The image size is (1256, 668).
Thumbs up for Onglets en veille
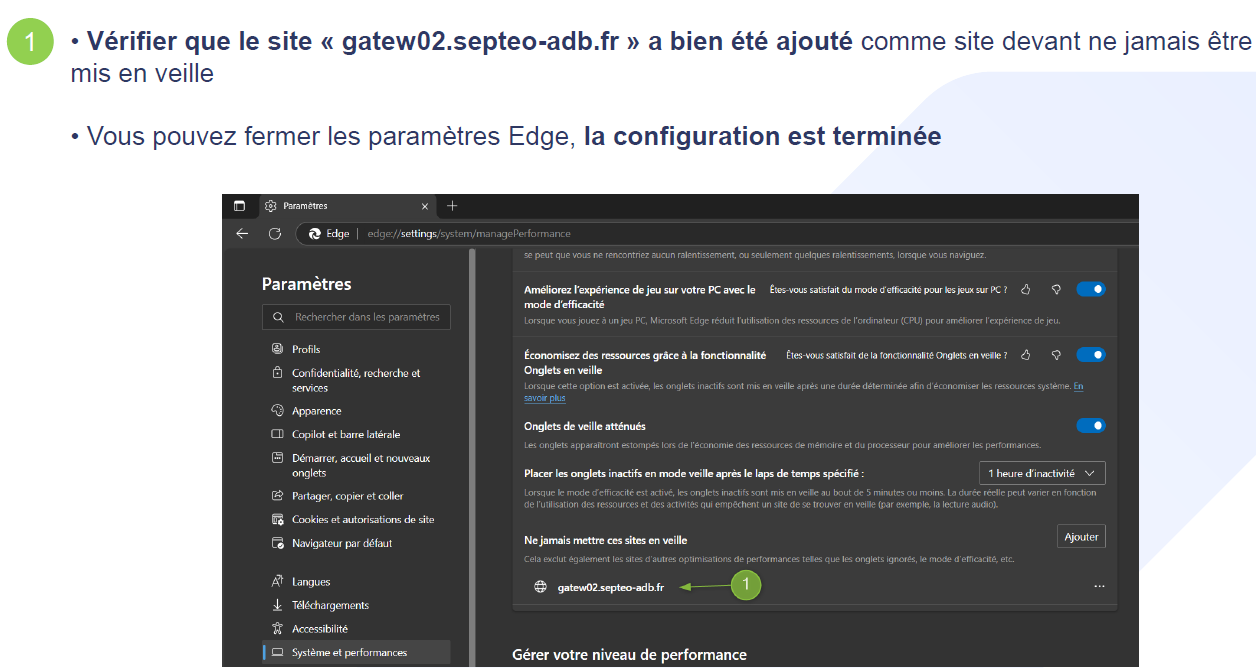click(1026, 355)
